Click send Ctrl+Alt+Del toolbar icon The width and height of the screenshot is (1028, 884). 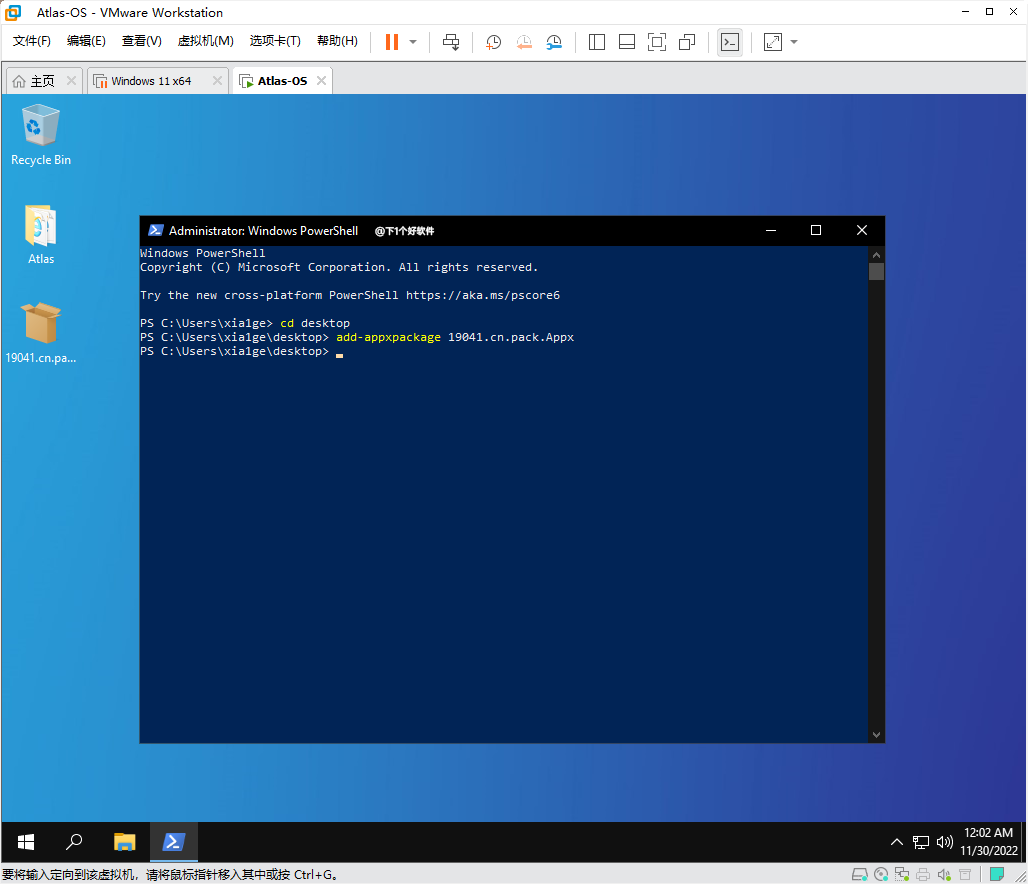pyautogui.click(x=451, y=42)
